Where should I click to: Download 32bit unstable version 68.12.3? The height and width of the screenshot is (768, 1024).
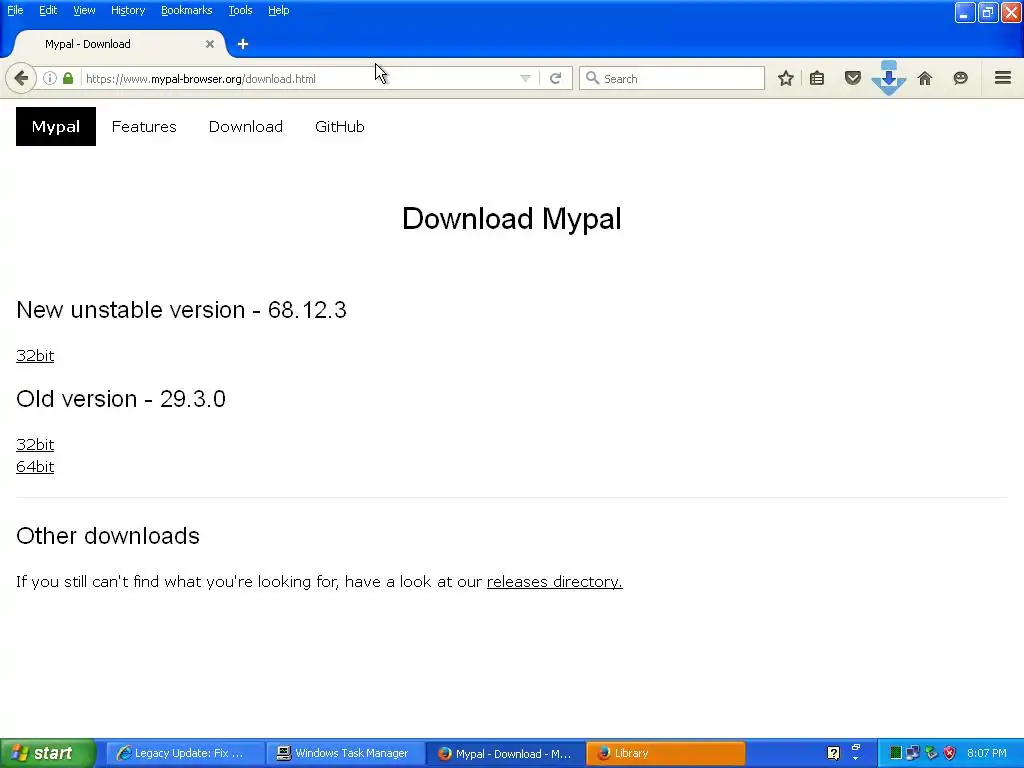coord(35,355)
